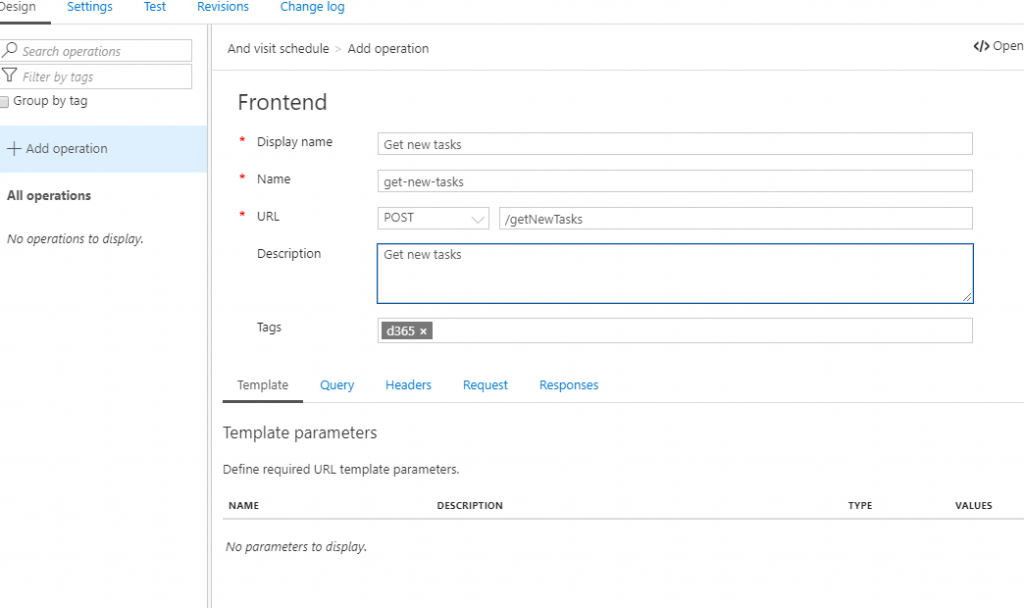
Task: Click the search magnifier icon
Action: pos(10,51)
